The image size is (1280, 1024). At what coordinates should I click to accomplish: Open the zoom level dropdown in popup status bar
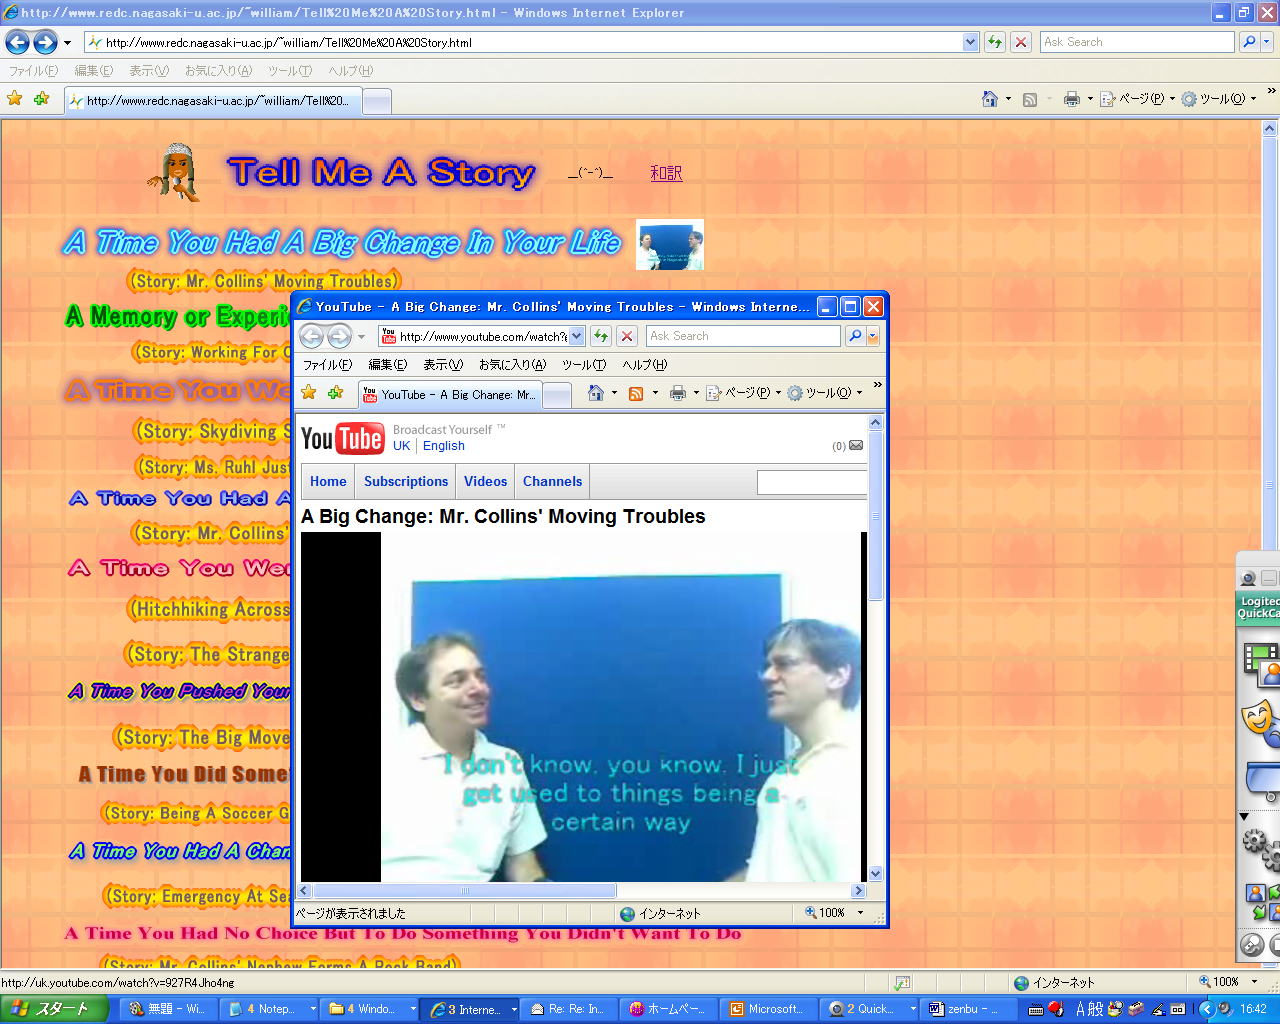[860, 913]
